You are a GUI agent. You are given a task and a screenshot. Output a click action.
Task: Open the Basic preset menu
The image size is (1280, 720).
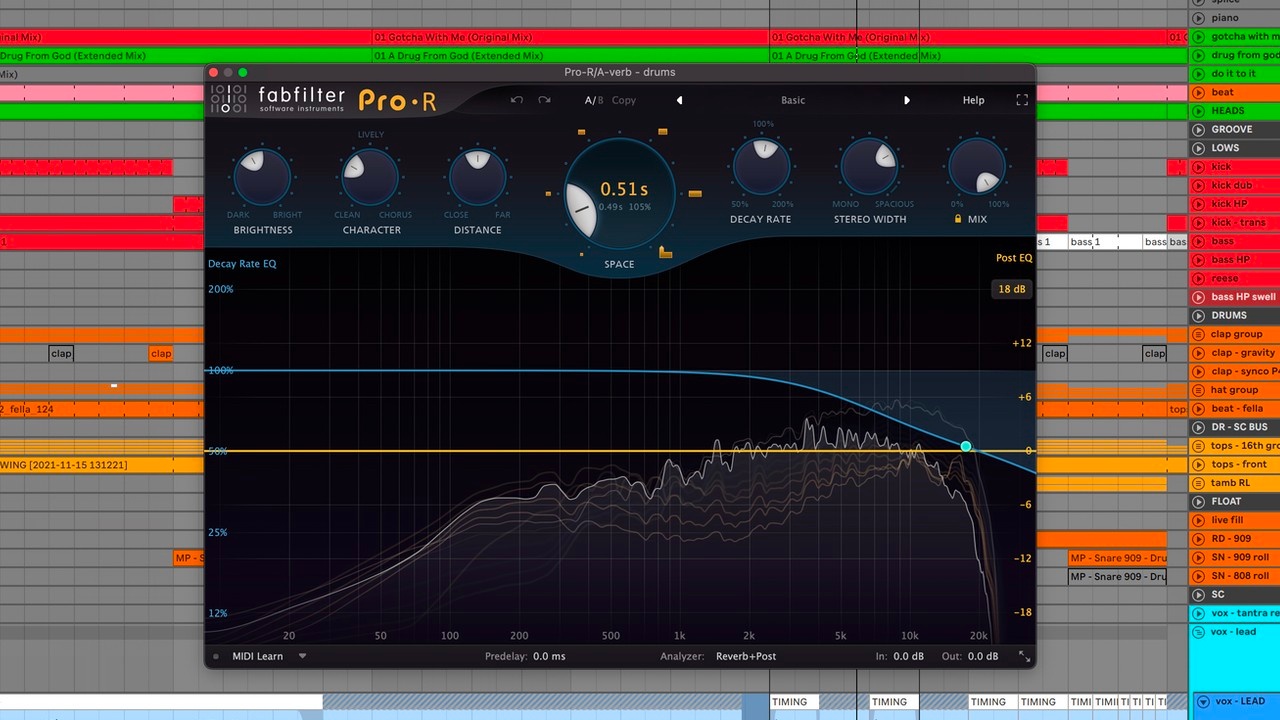point(793,100)
